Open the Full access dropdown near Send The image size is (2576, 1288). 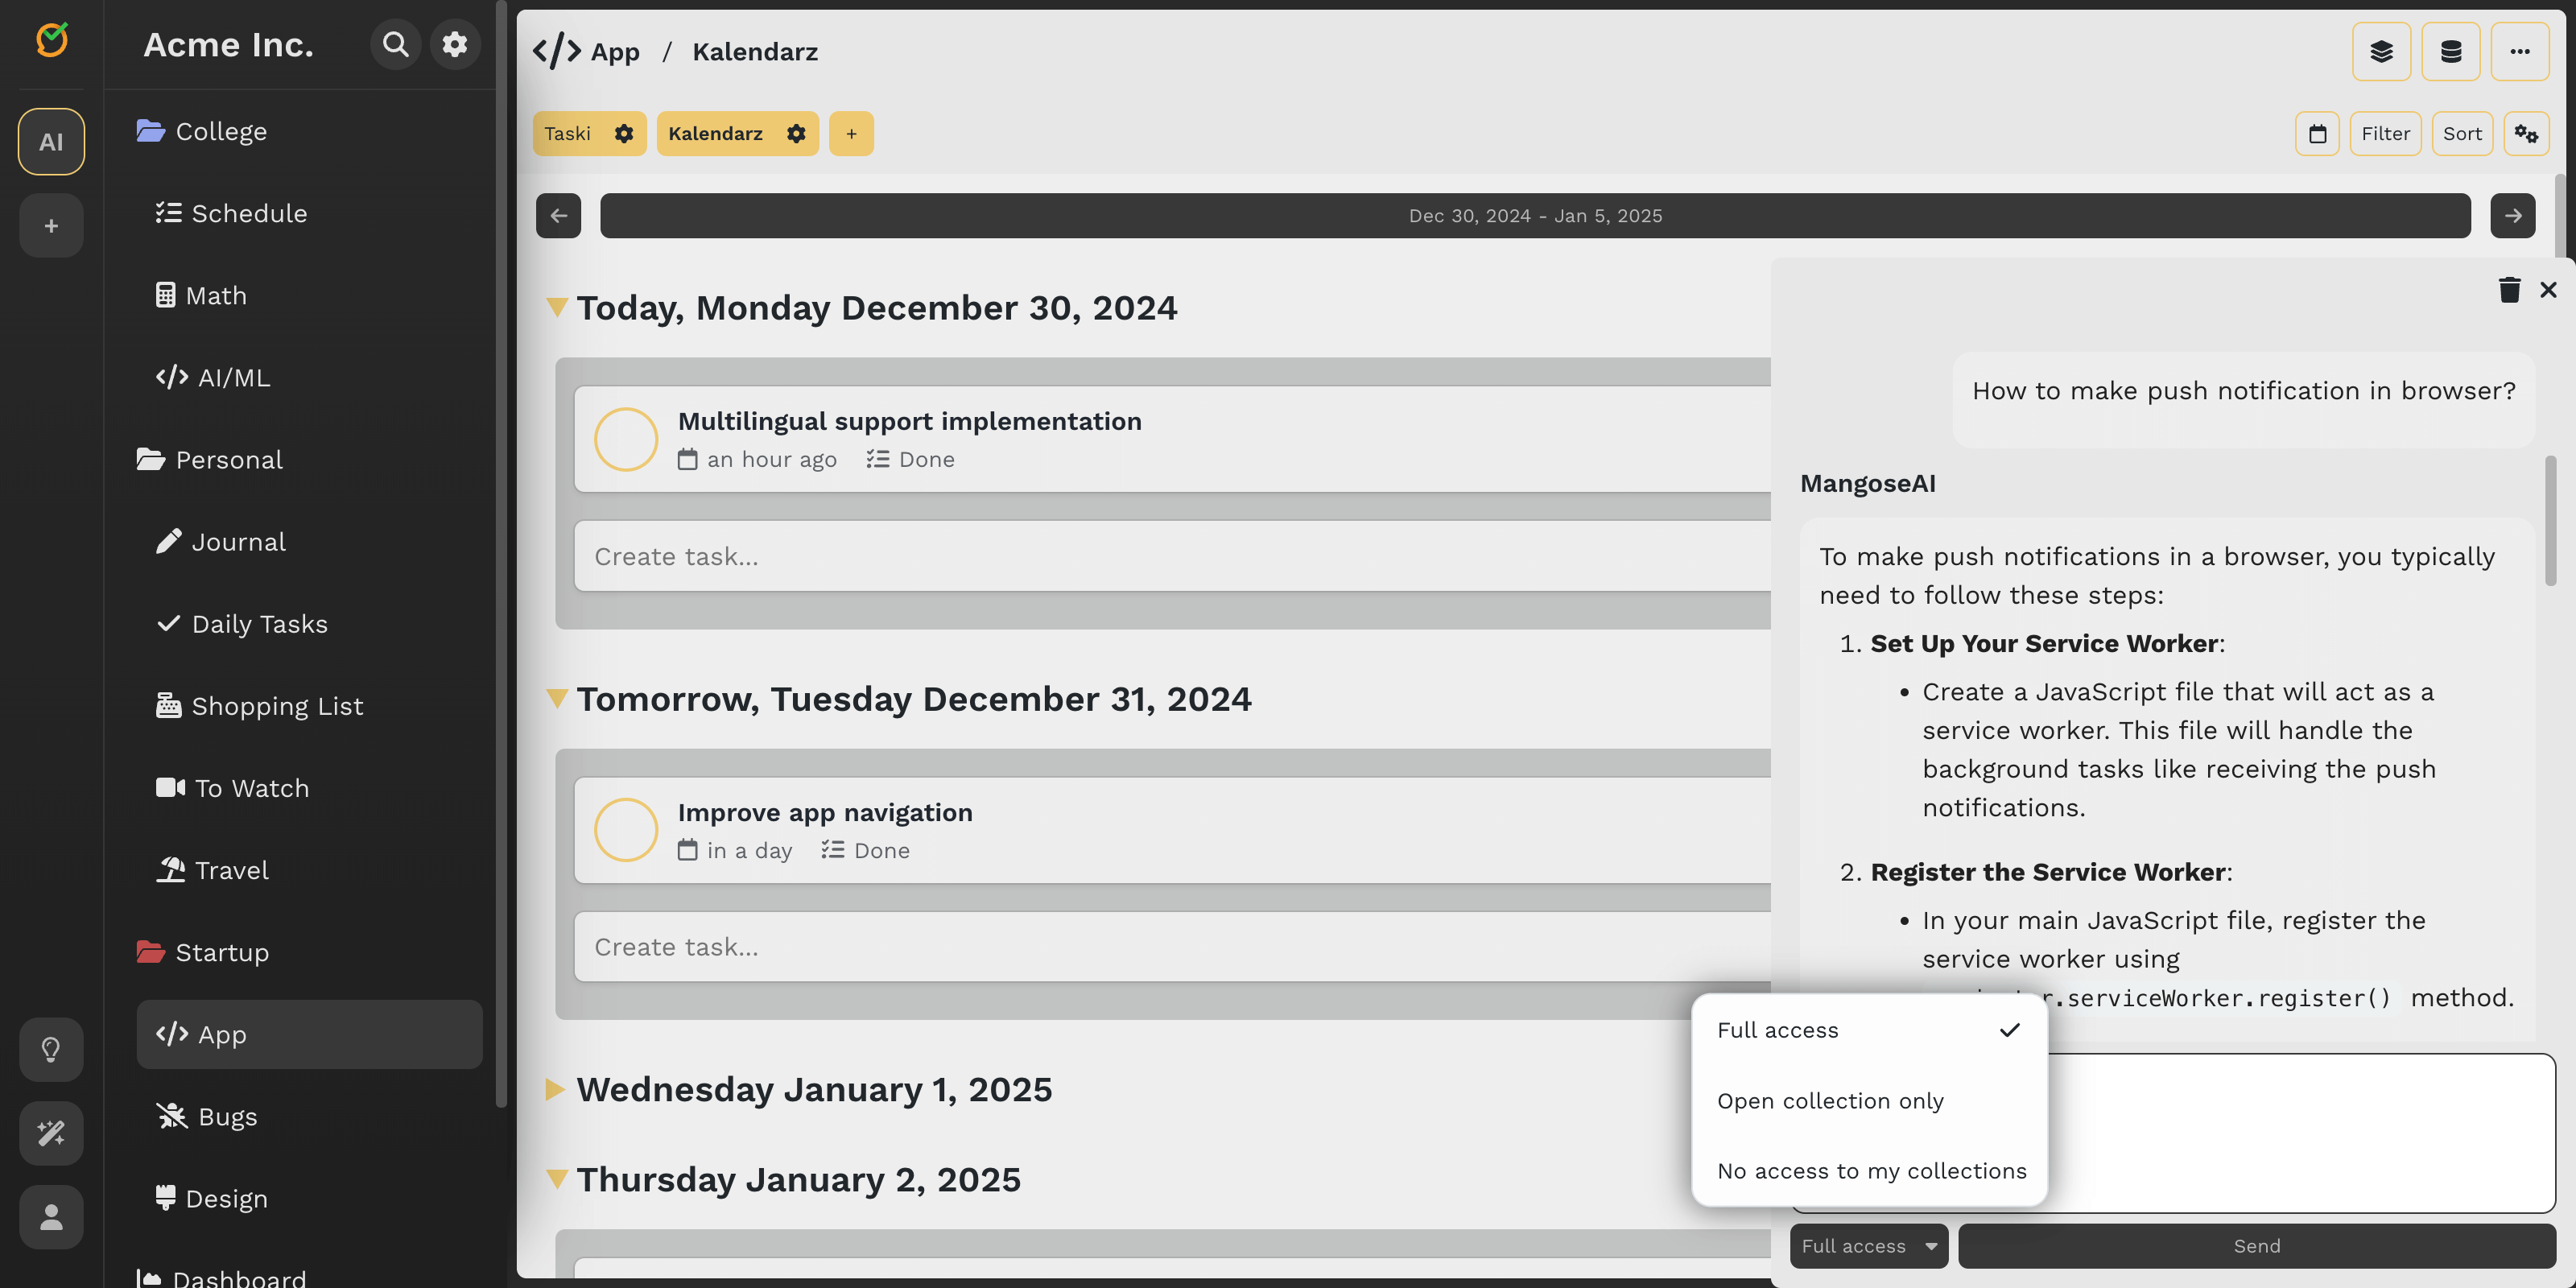click(1868, 1245)
